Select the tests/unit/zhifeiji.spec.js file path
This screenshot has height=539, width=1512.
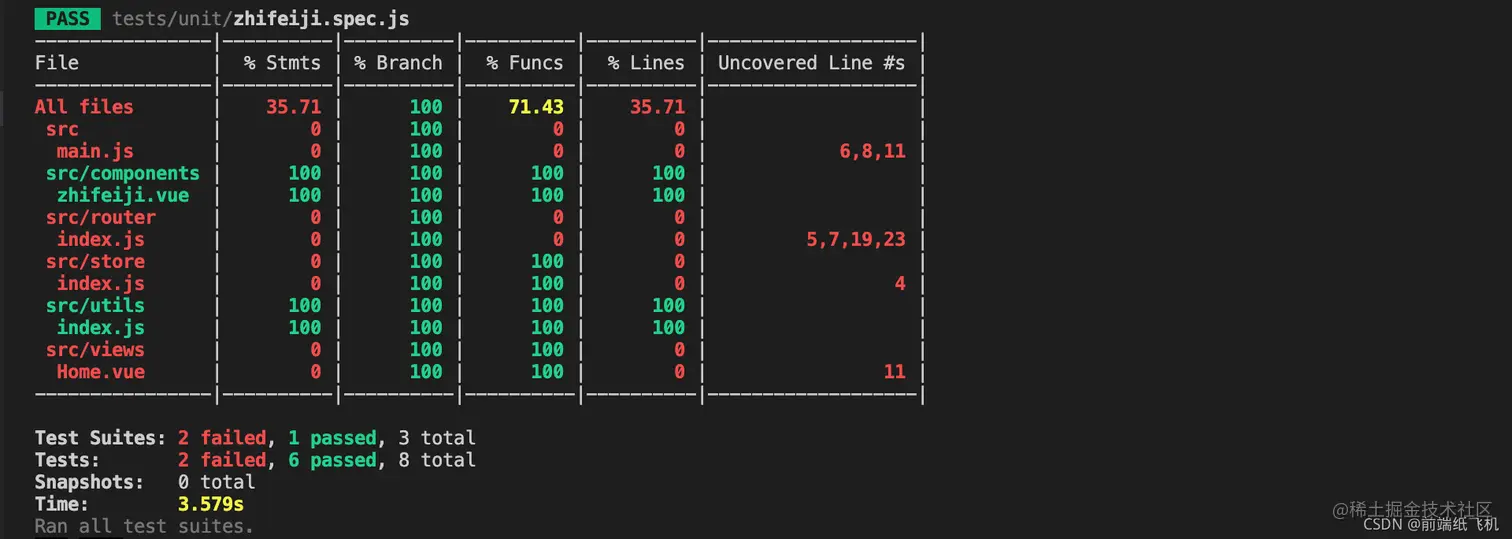point(261,19)
